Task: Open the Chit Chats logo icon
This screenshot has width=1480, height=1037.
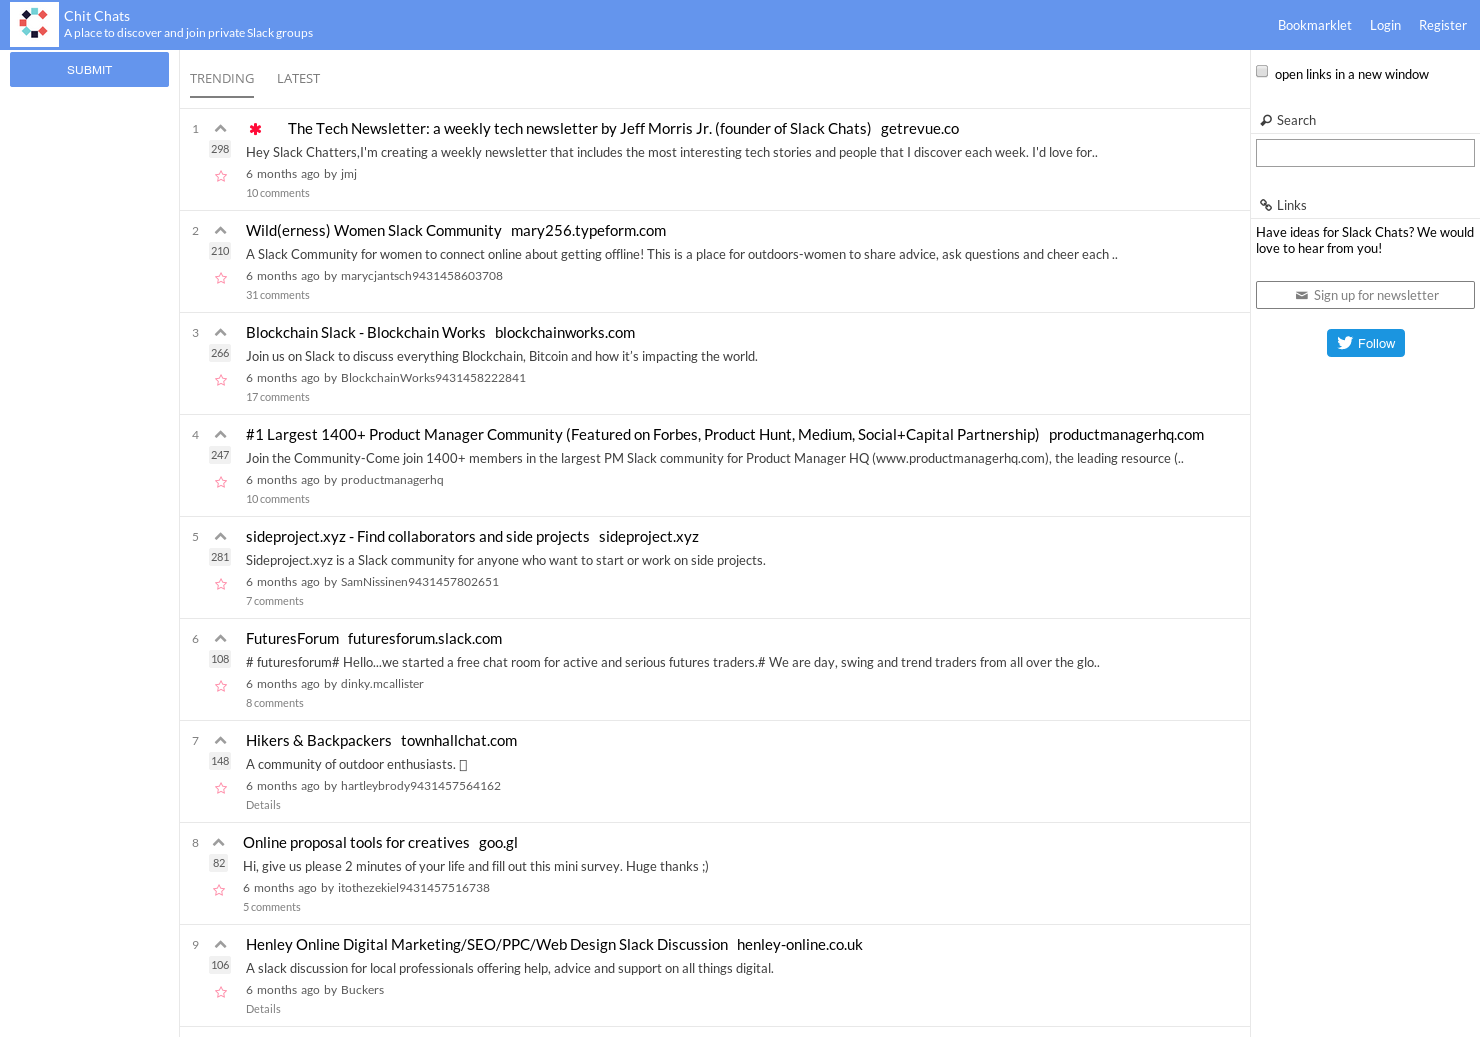Action: click(34, 24)
